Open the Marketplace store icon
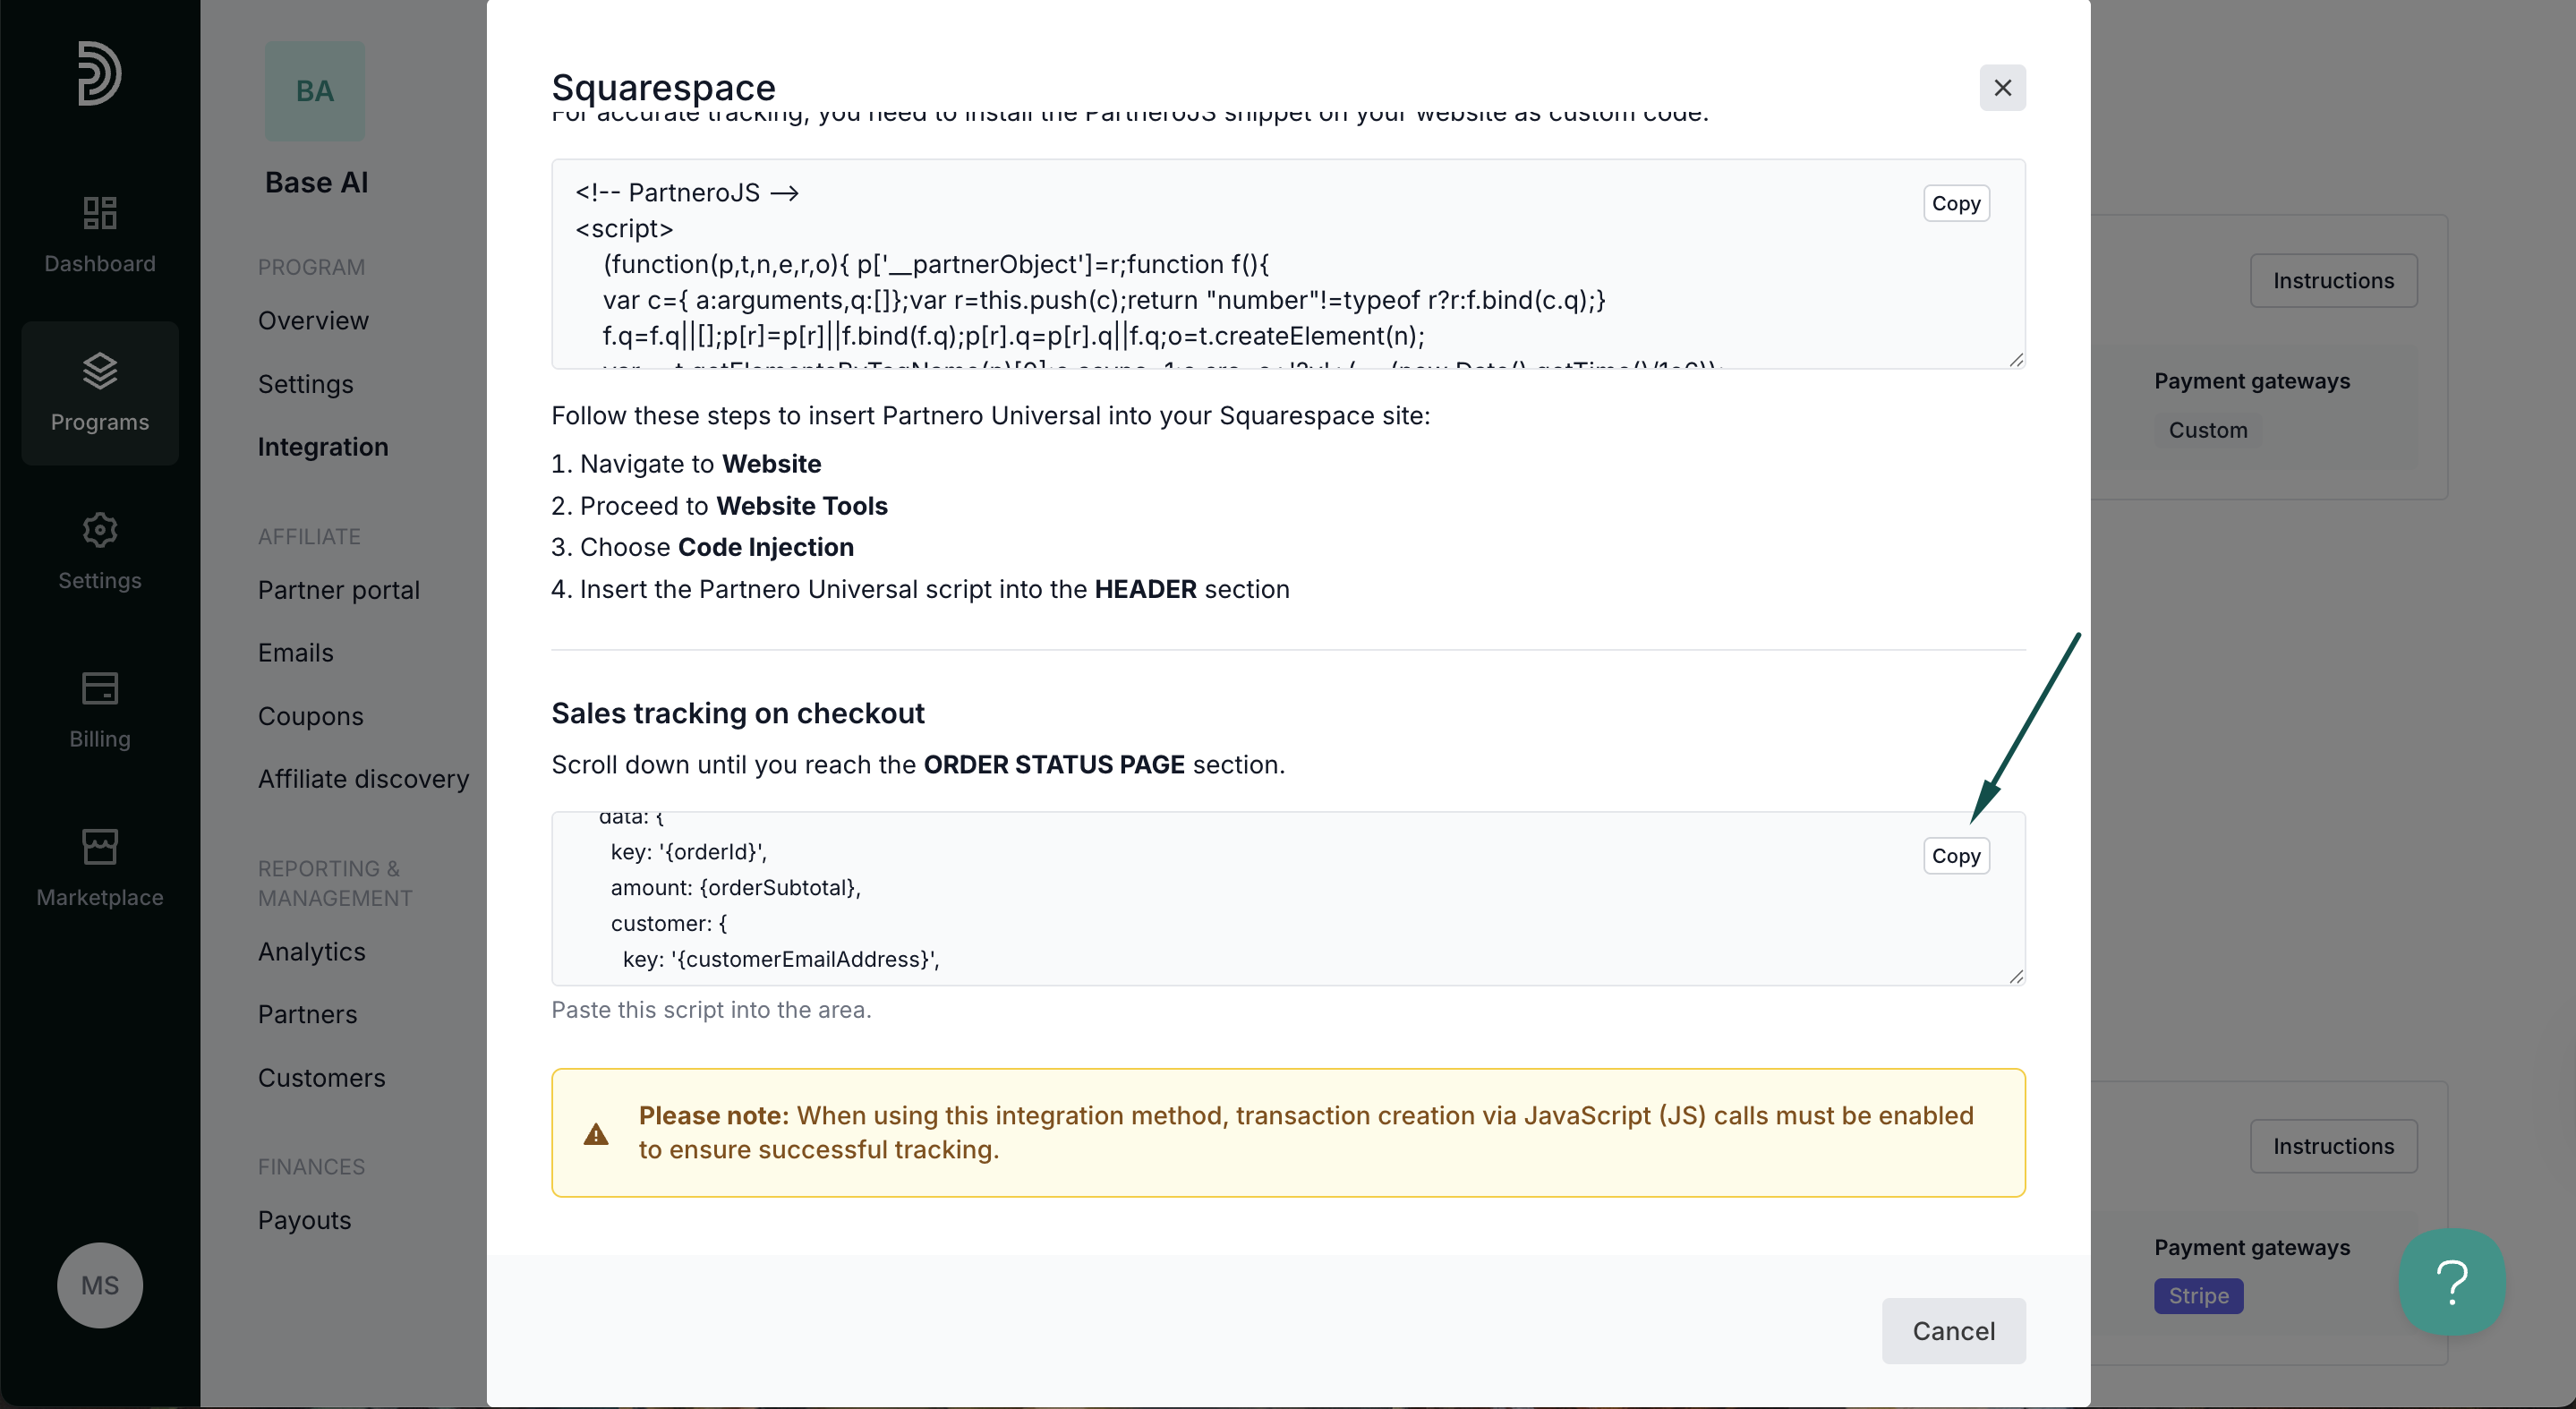The image size is (2576, 1409). coord(100,847)
